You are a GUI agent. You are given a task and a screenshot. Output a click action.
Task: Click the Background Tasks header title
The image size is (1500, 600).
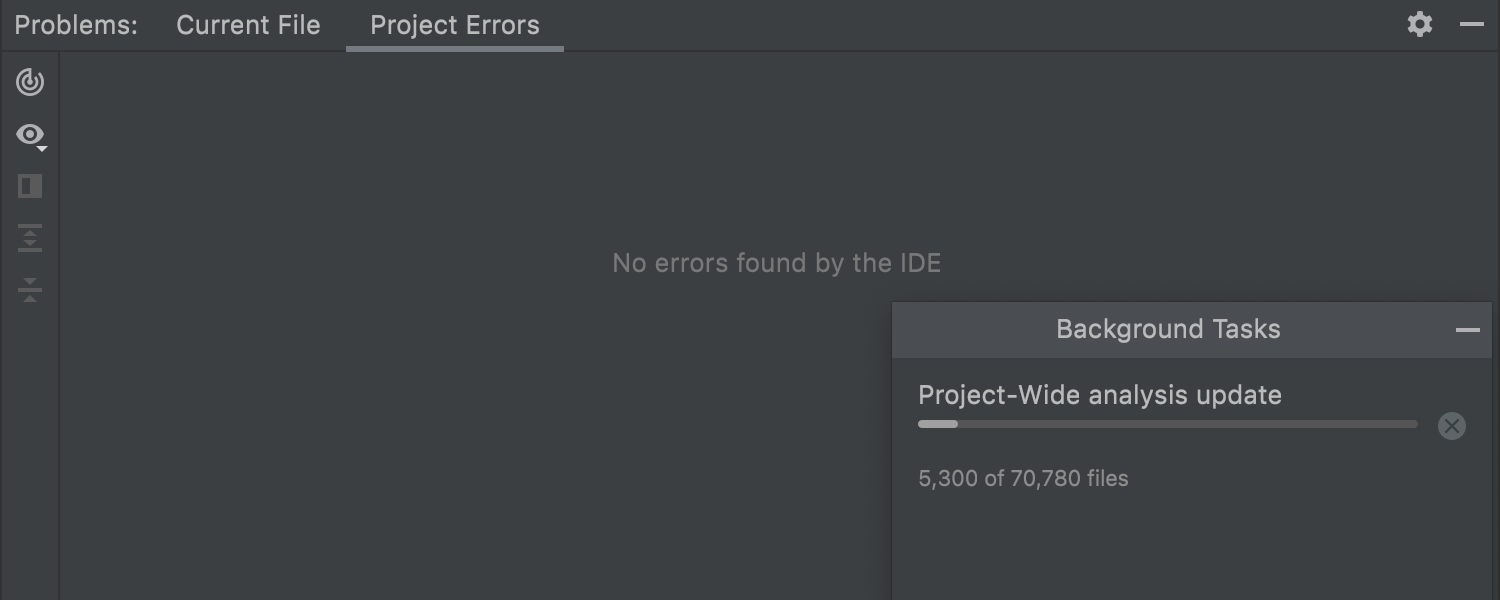(x=1168, y=330)
